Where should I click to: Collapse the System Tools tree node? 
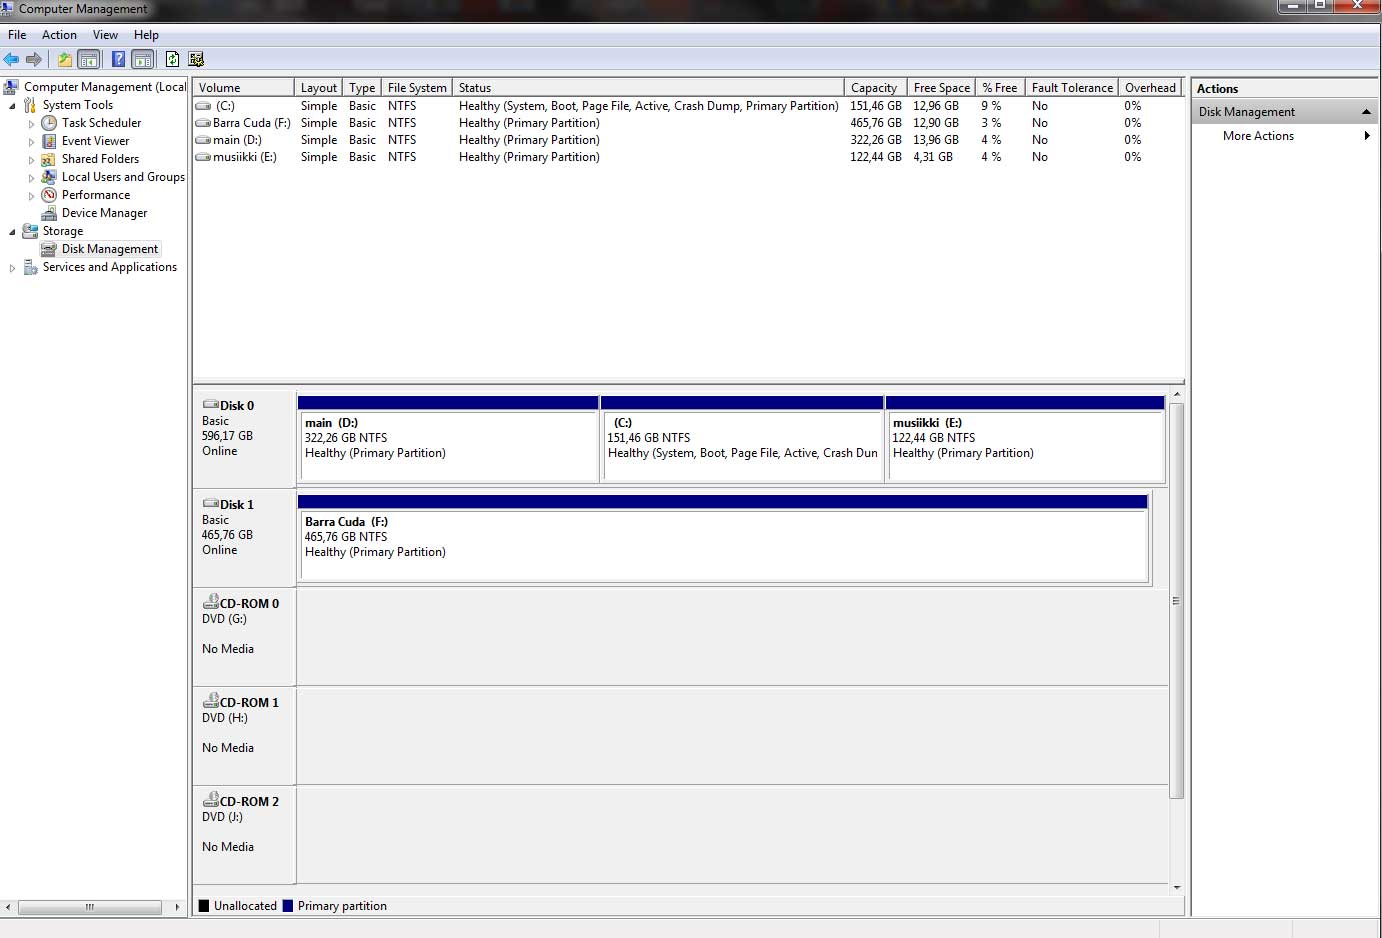click(x=12, y=106)
